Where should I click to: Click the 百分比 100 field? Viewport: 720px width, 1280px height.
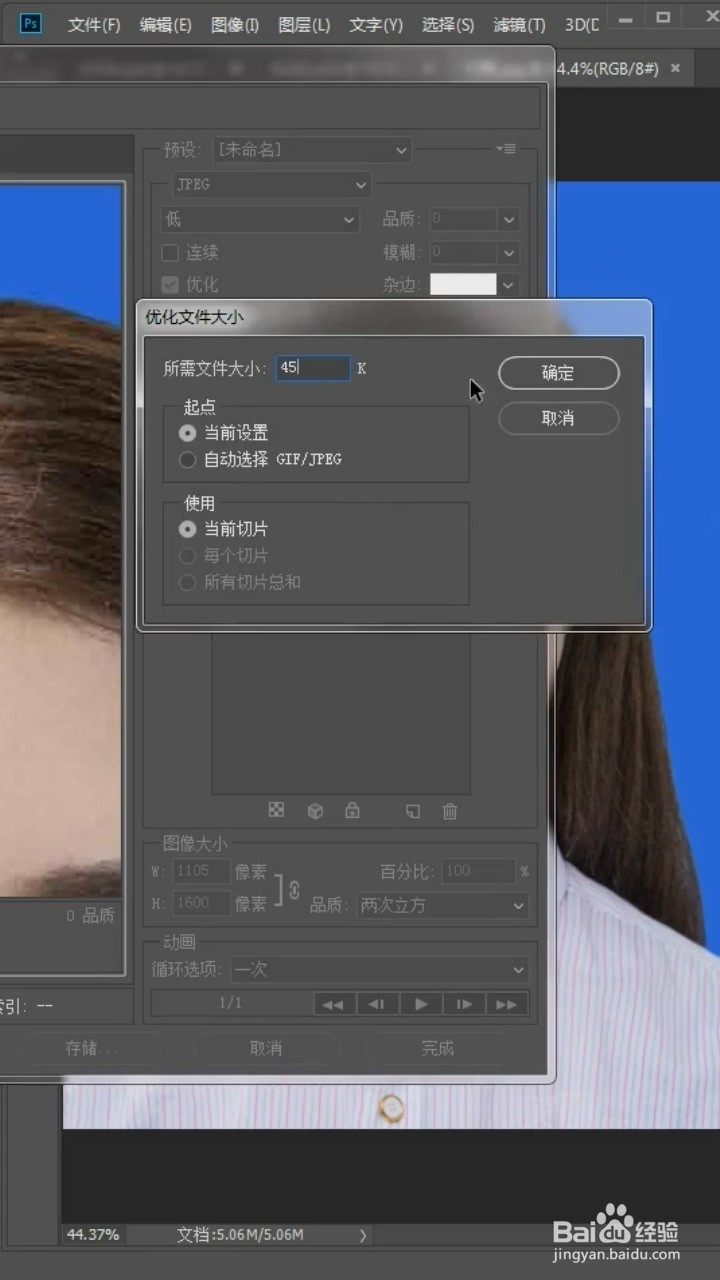[478, 871]
